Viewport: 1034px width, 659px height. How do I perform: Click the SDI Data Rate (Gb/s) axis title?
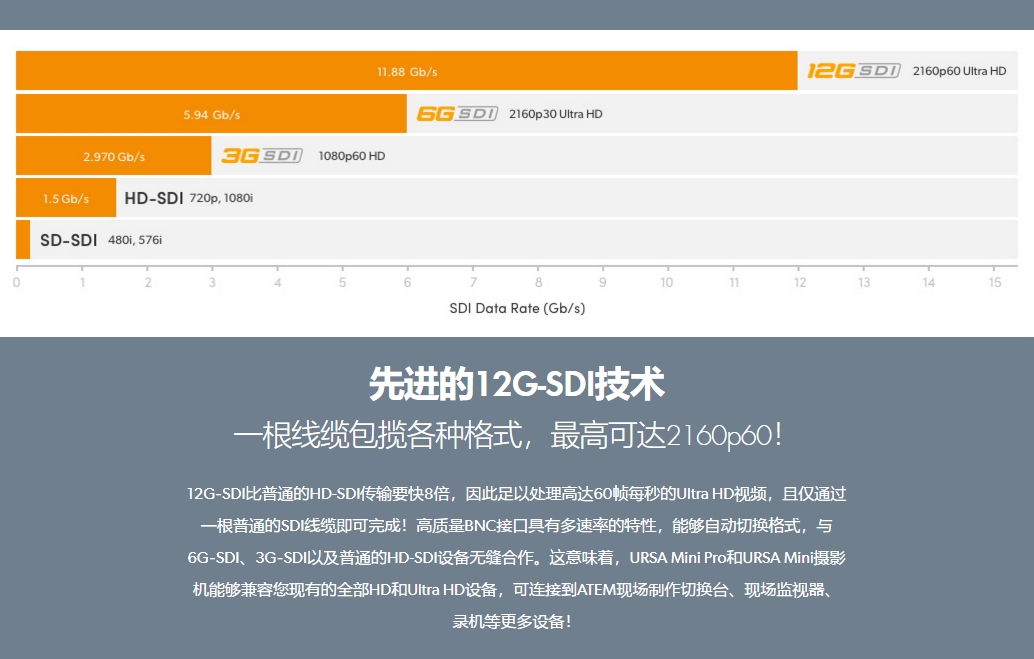point(517,308)
